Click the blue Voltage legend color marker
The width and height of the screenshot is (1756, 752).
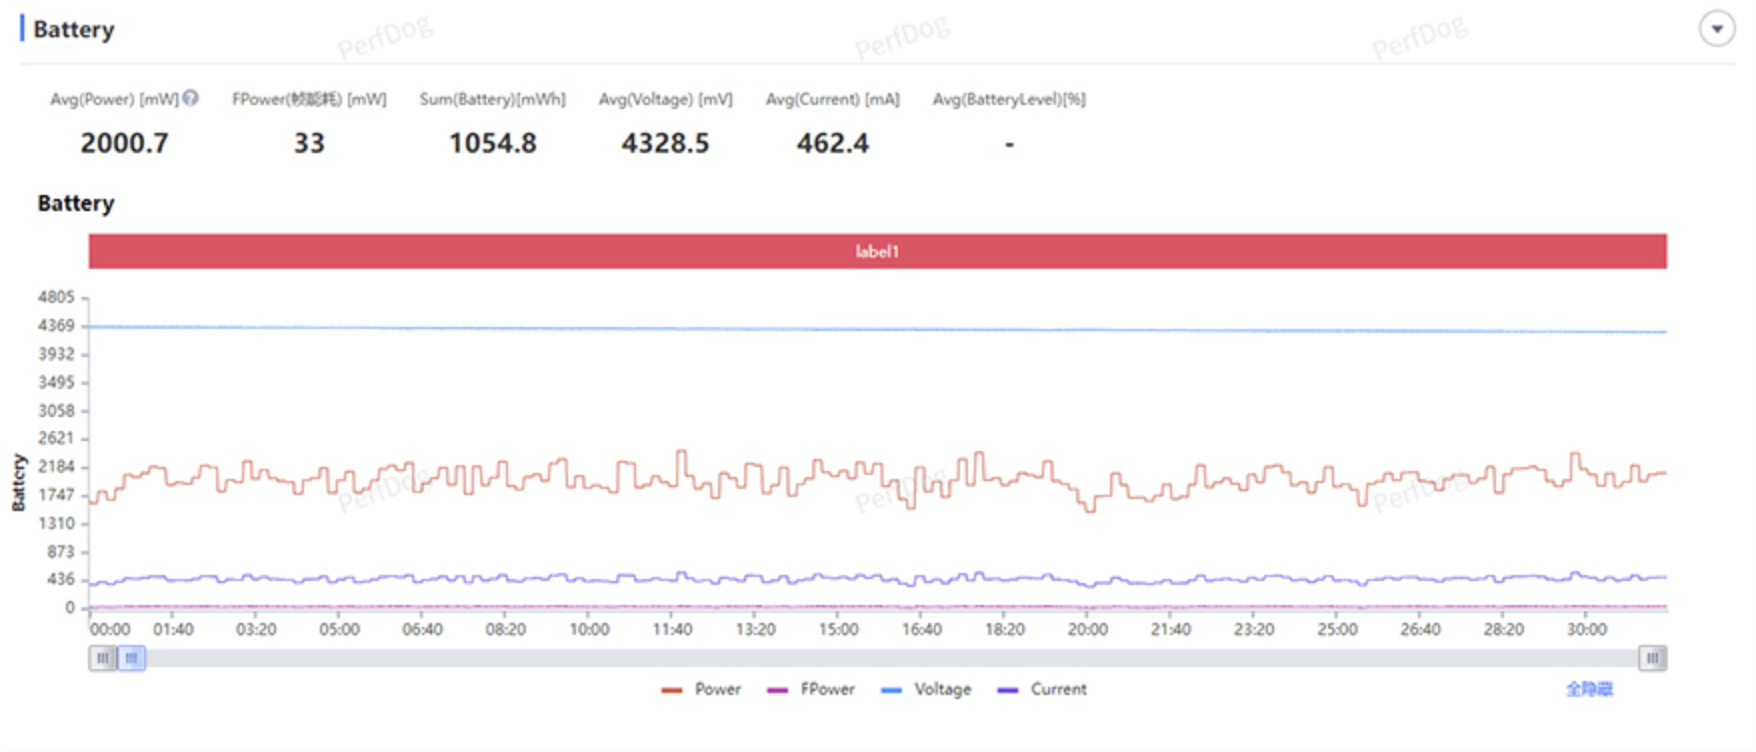pyautogui.click(x=892, y=690)
